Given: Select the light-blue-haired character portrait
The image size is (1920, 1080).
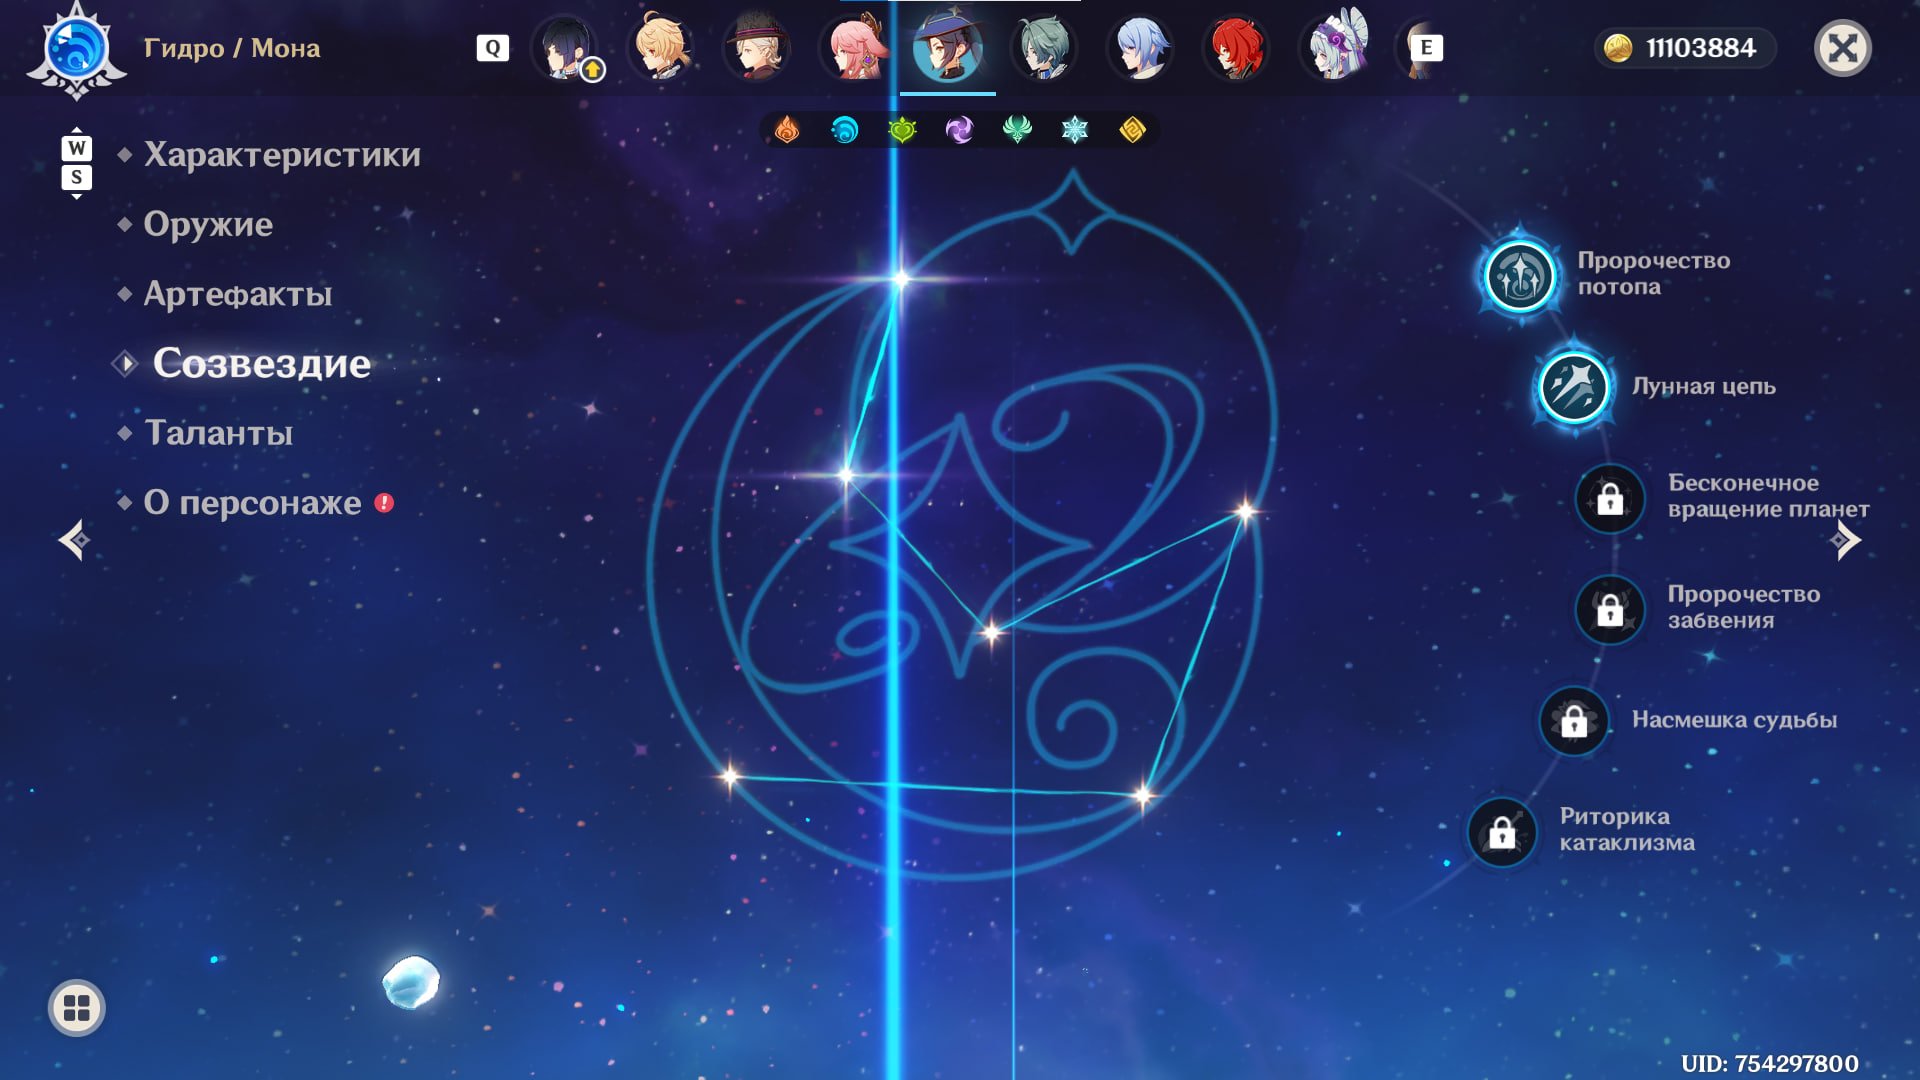Looking at the screenshot, I should 1140,48.
